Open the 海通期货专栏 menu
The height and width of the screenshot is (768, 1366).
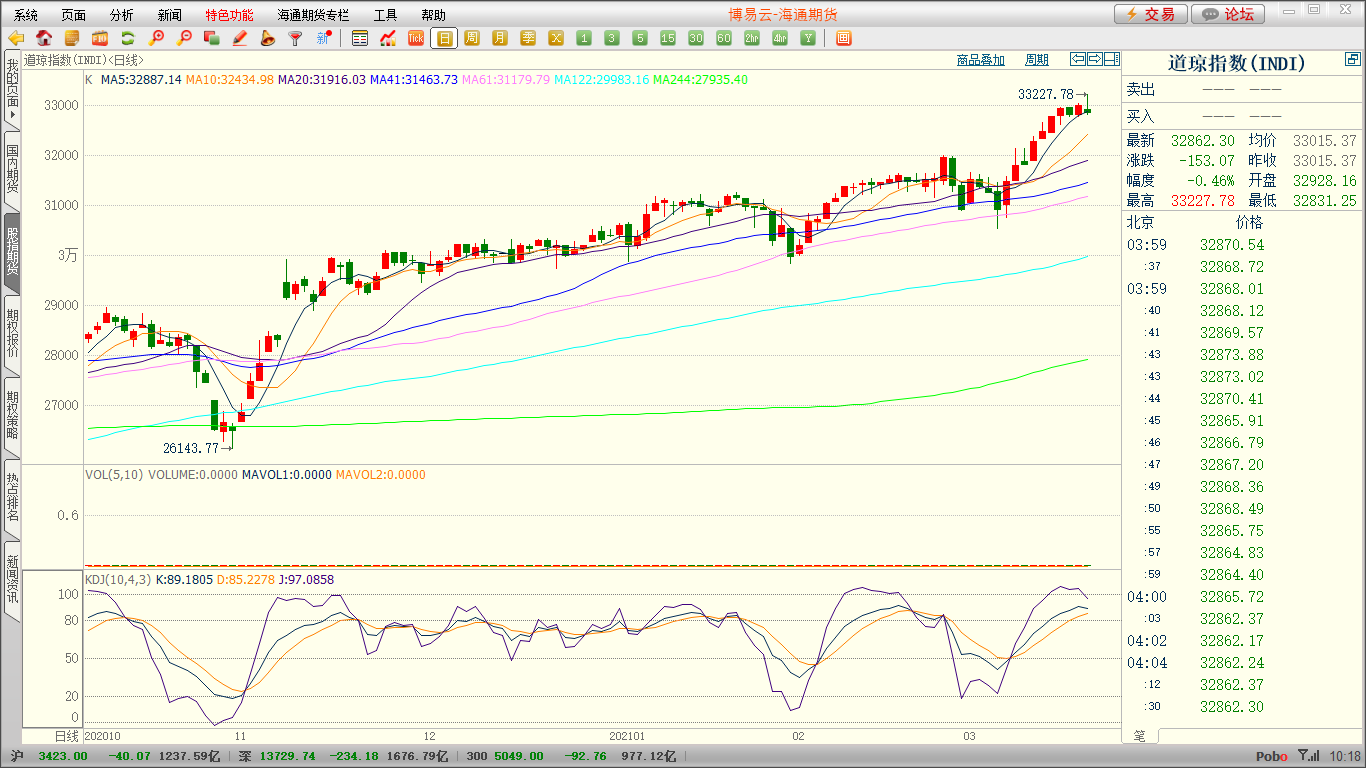[x=314, y=15]
